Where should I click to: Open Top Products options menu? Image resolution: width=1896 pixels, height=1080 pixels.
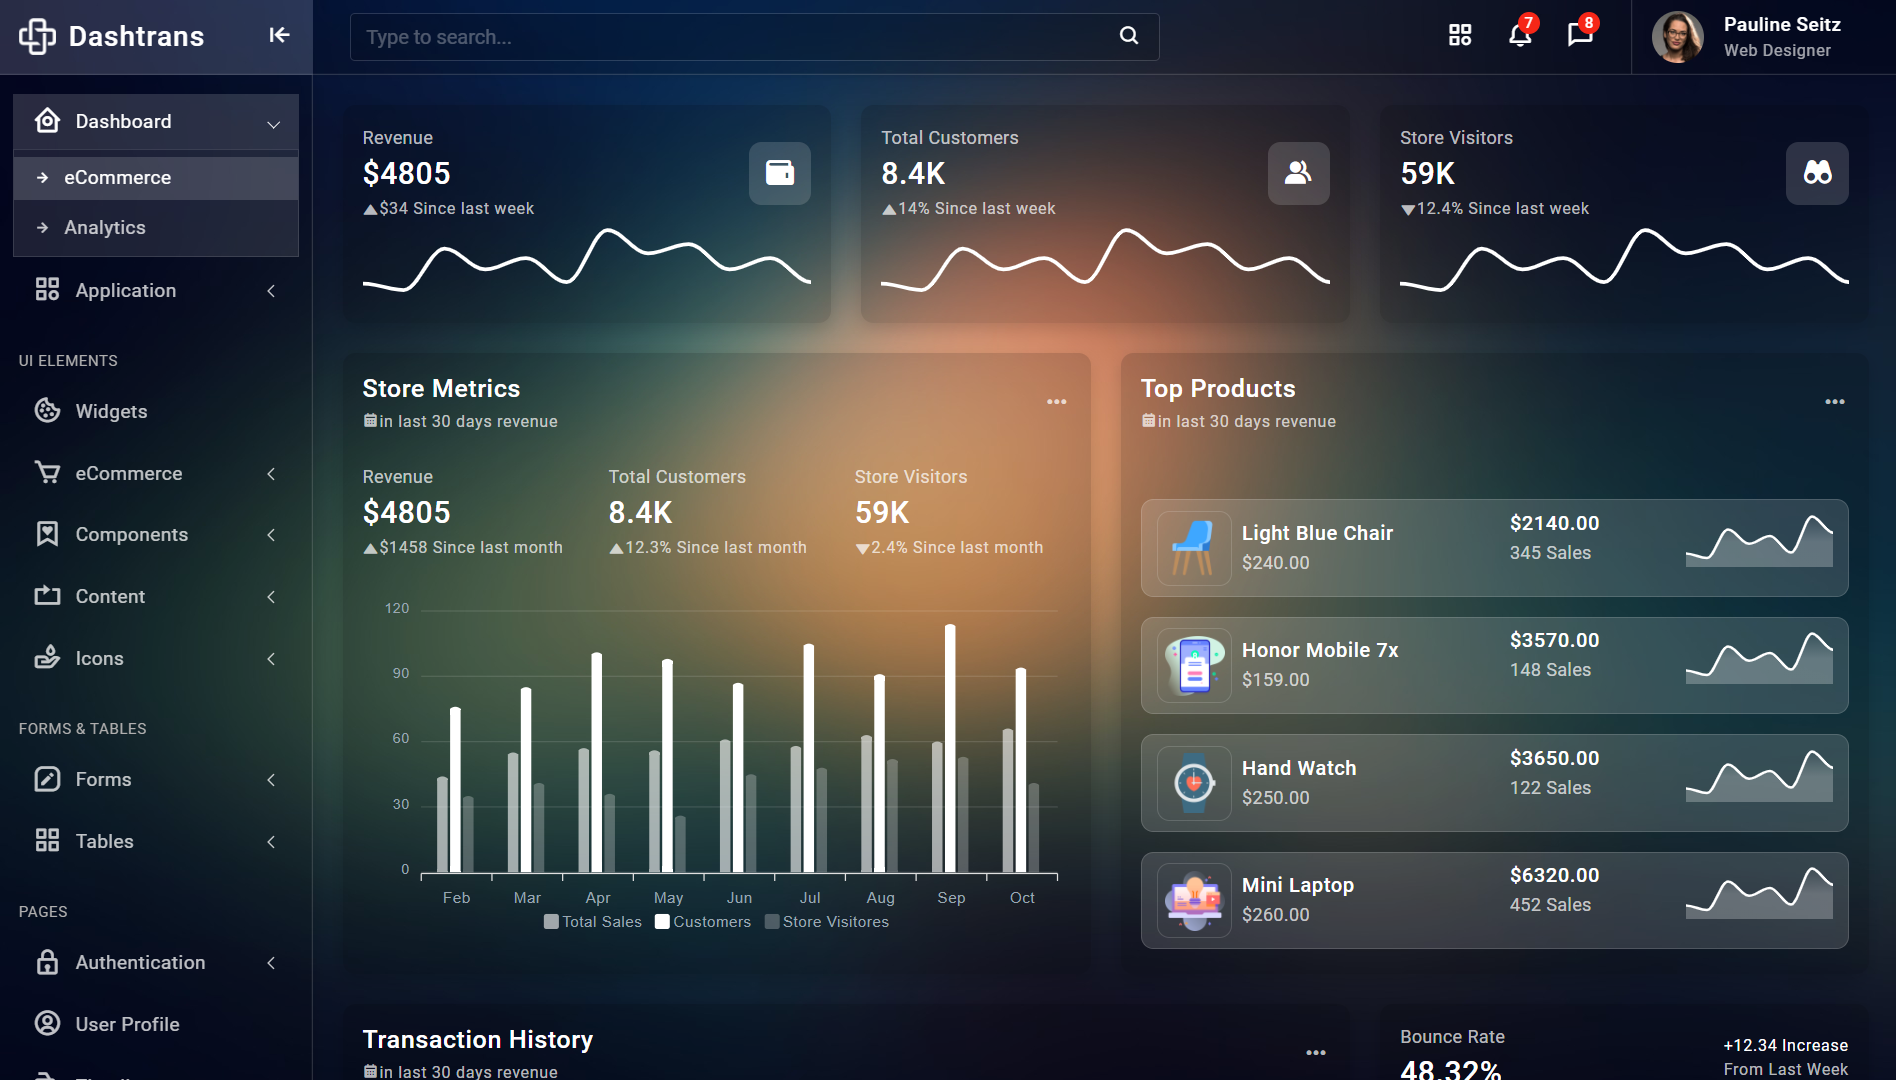[x=1834, y=402]
